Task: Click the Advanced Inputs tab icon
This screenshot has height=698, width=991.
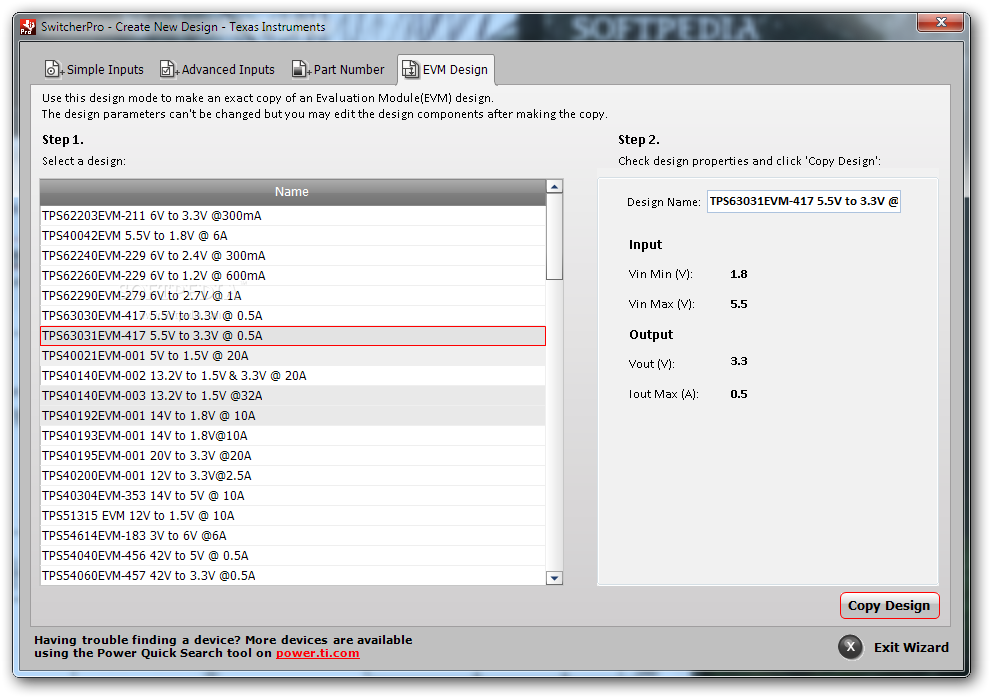Action: tap(168, 69)
